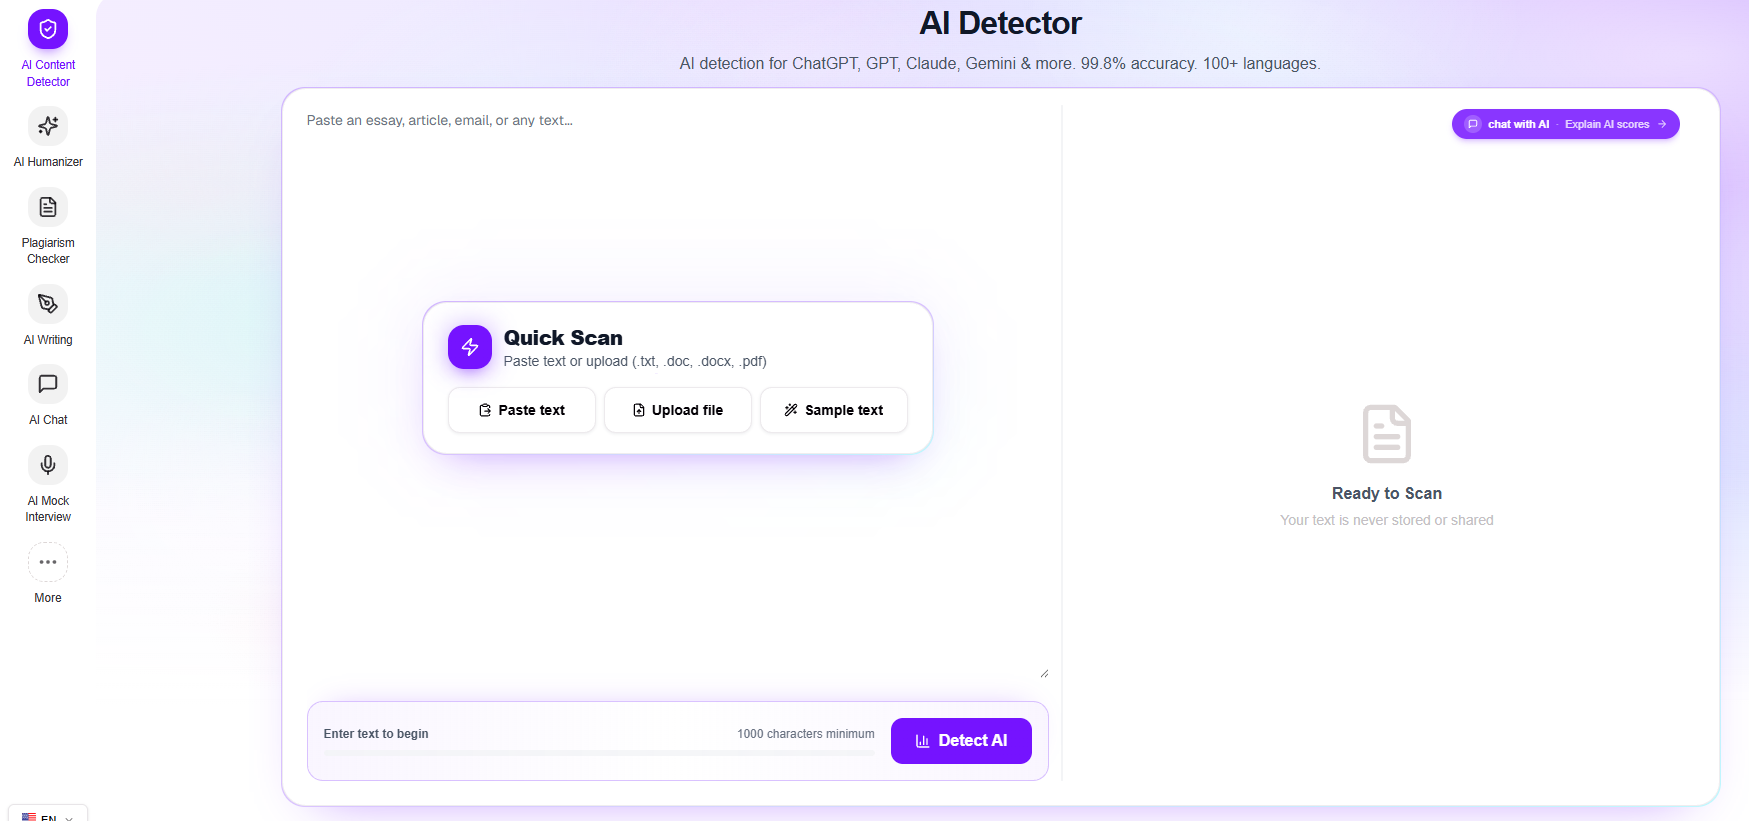1749x821 pixels.
Task: Choose the Upload file option
Action: coord(678,410)
